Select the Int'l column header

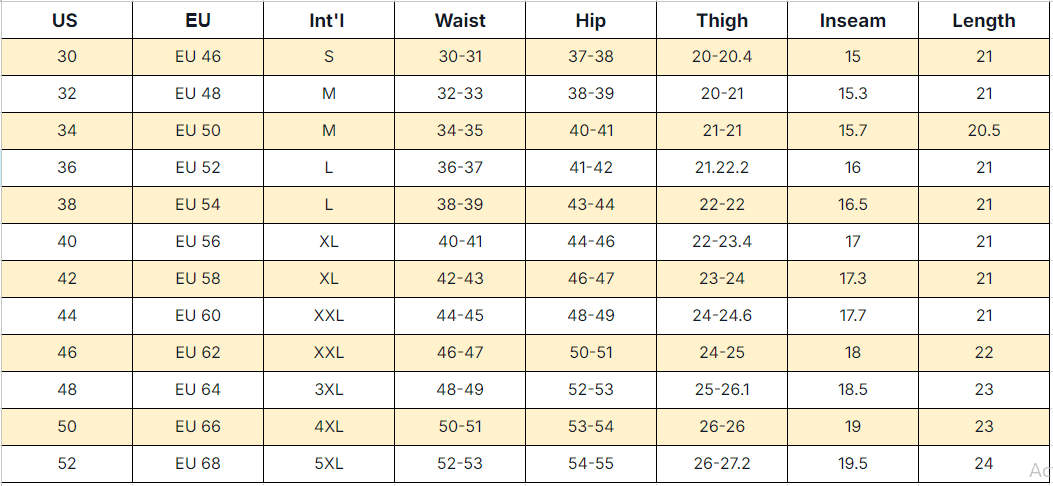[329, 20]
